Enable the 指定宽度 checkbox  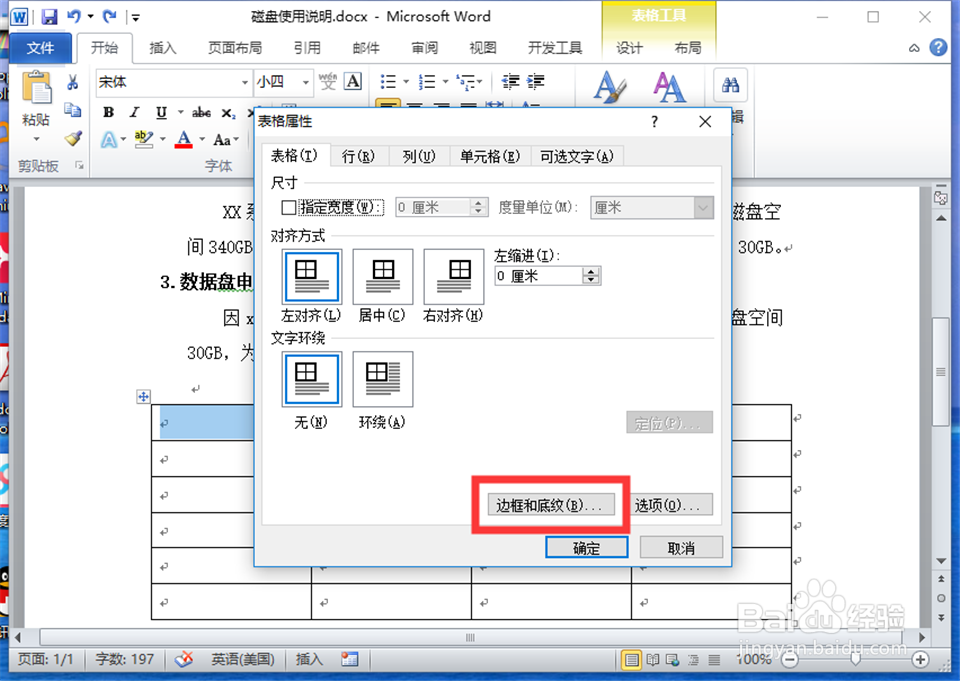(x=288, y=207)
